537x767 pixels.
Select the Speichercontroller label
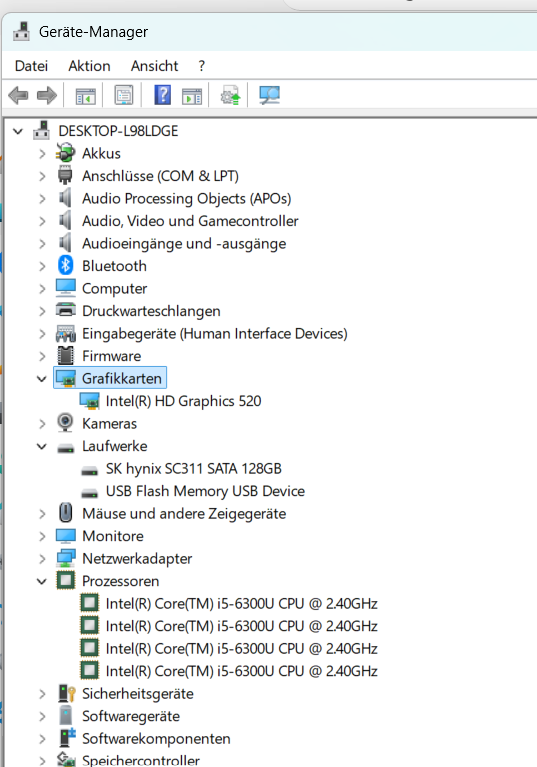coord(141,760)
